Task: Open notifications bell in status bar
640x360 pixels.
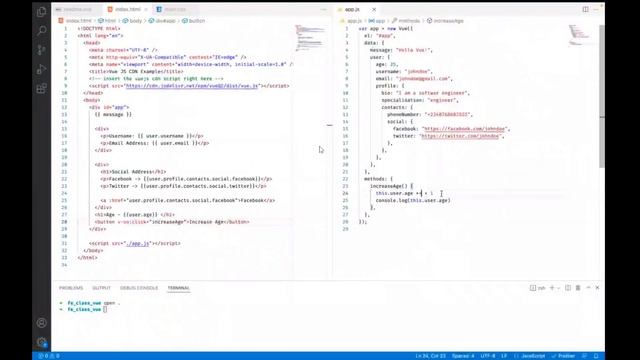Action: [596, 356]
